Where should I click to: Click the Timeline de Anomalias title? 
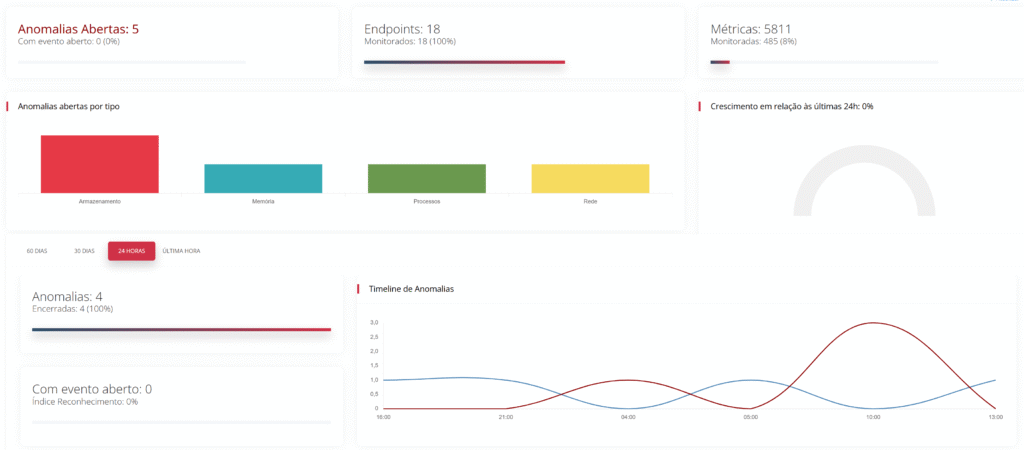411,288
